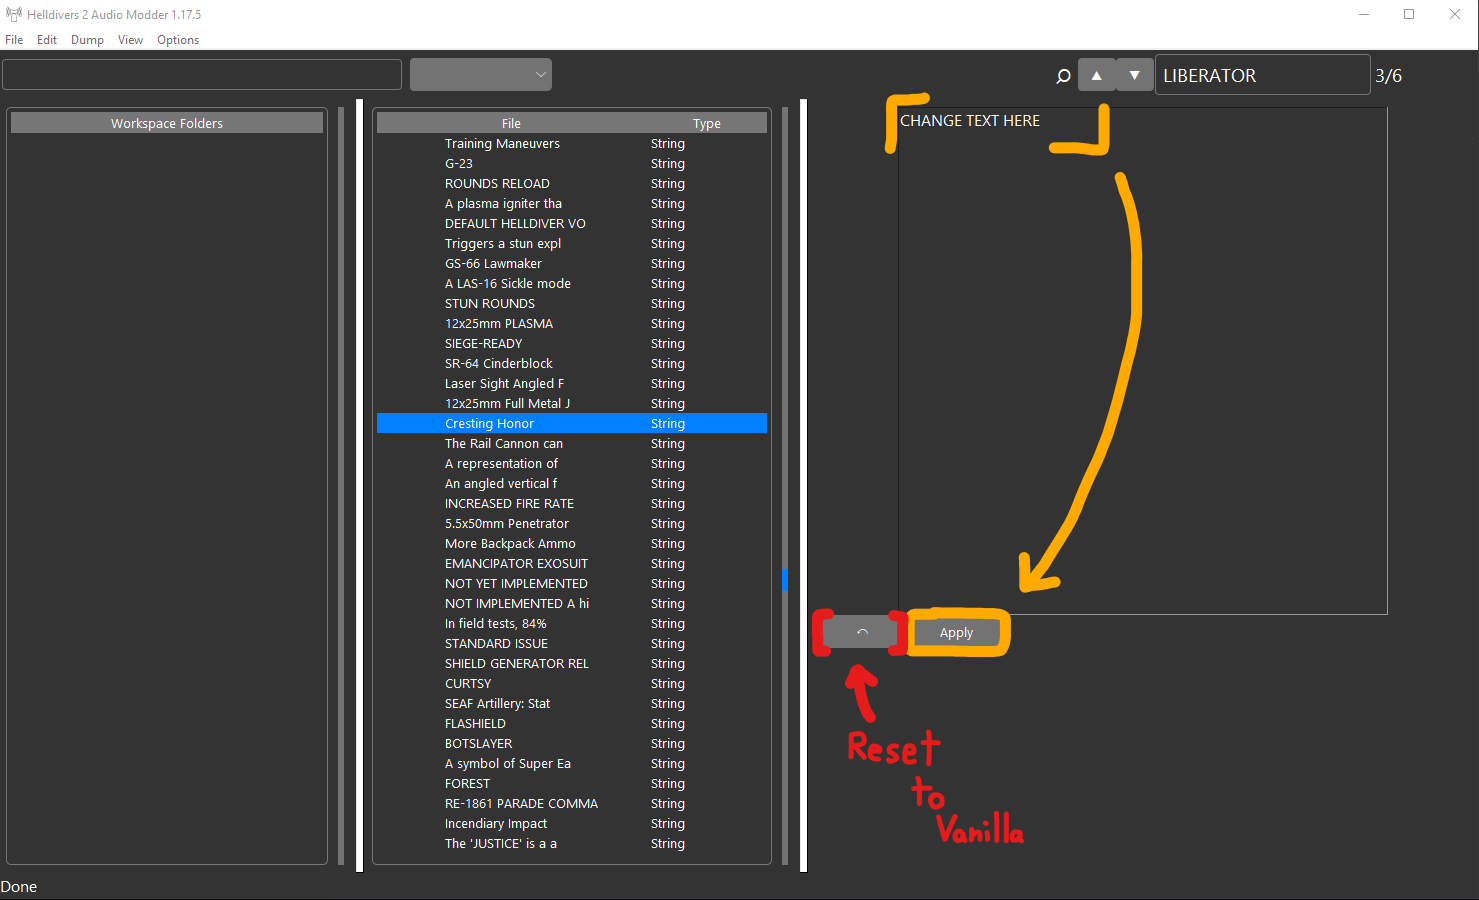Viewport: 1479px width, 900px height.
Task: Select the Cresting Honor string entry
Action: pyautogui.click(x=489, y=424)
